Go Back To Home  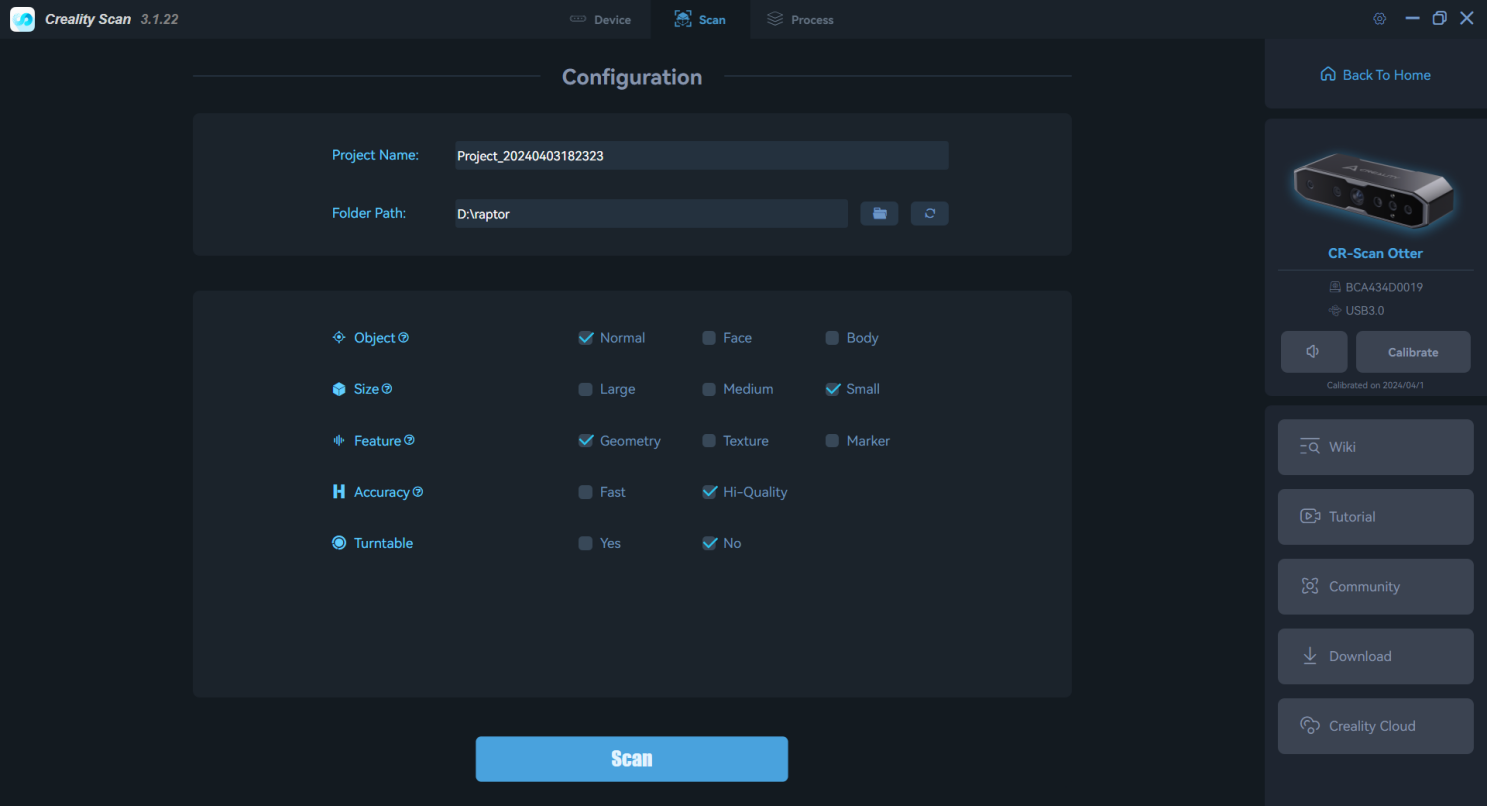tap(1375, 75)
